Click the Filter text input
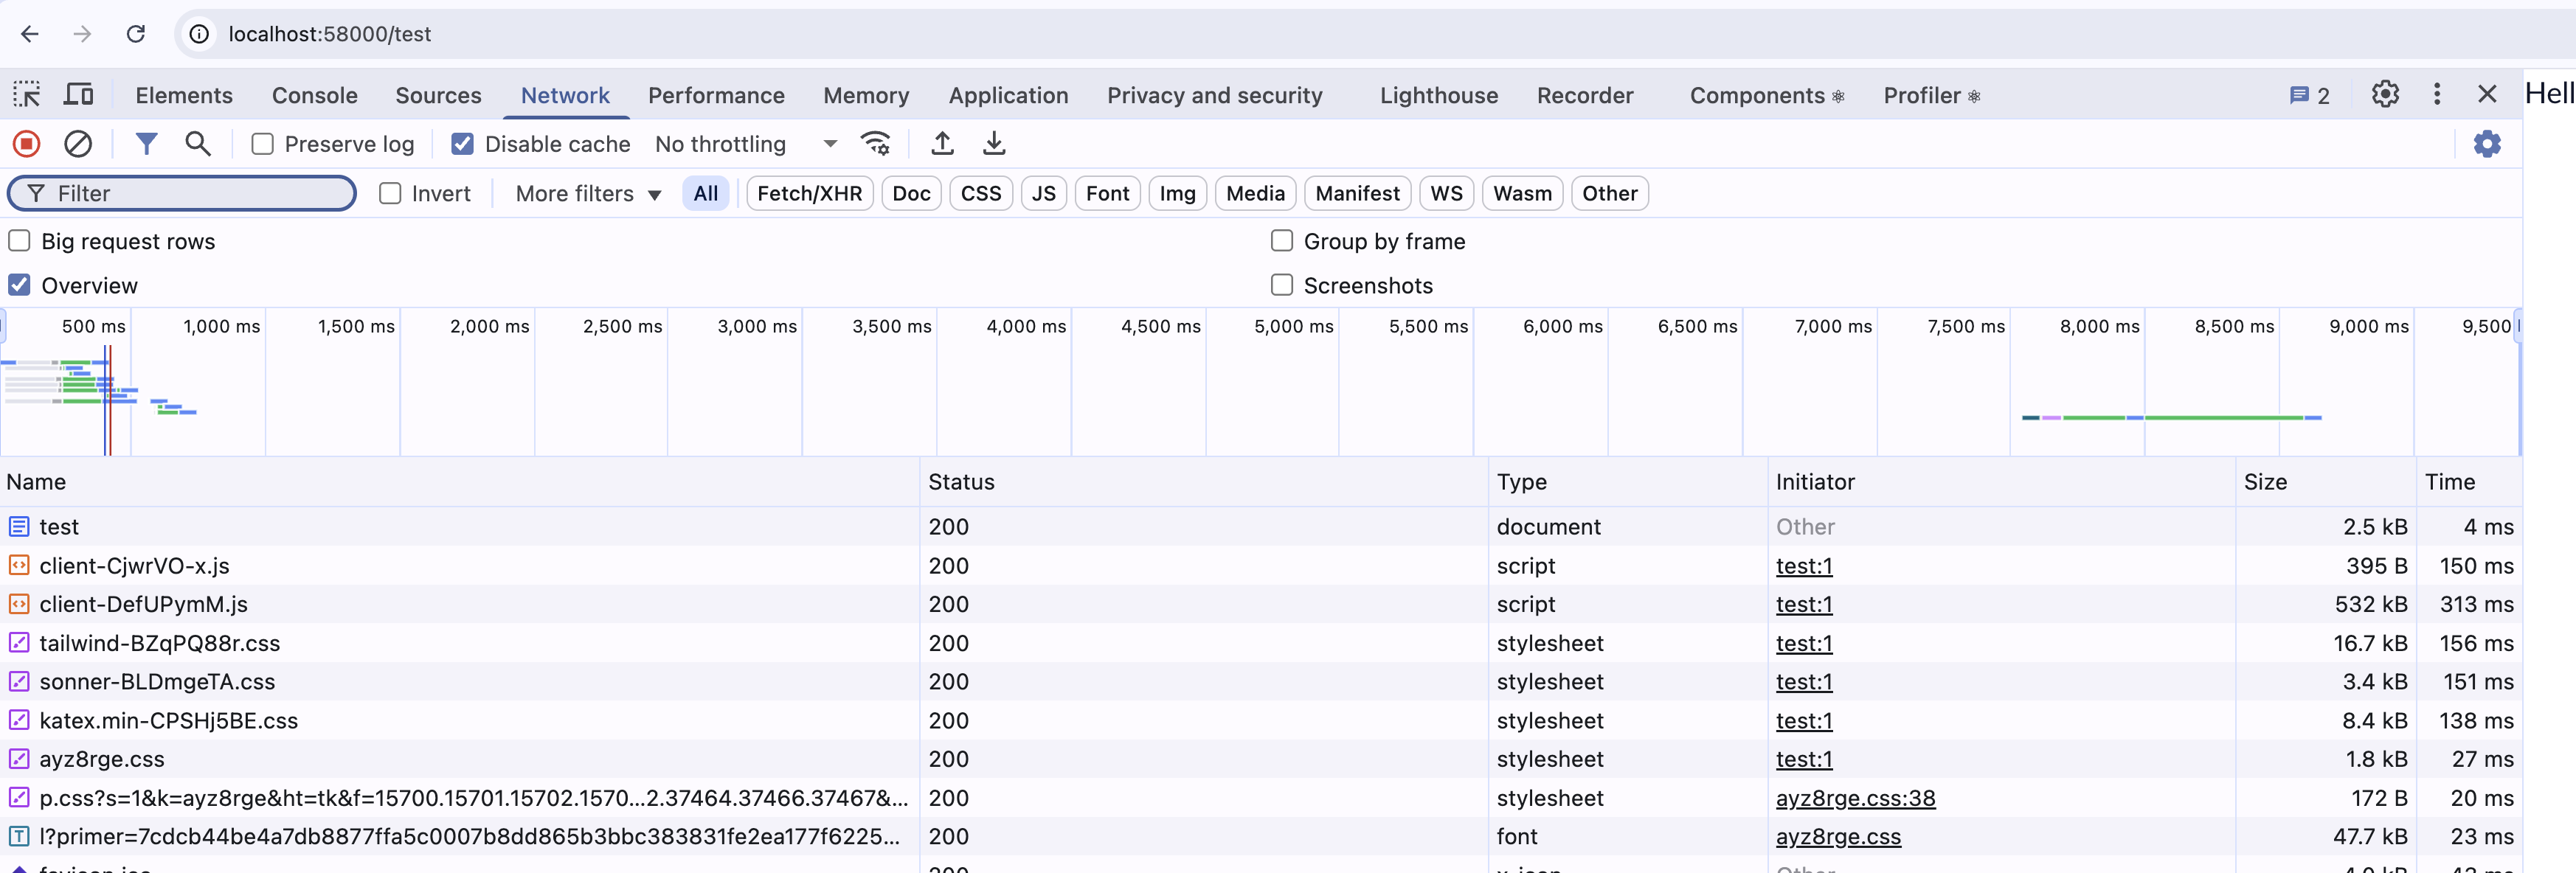Screen dimensions: 2576x873 pos(182,193)
